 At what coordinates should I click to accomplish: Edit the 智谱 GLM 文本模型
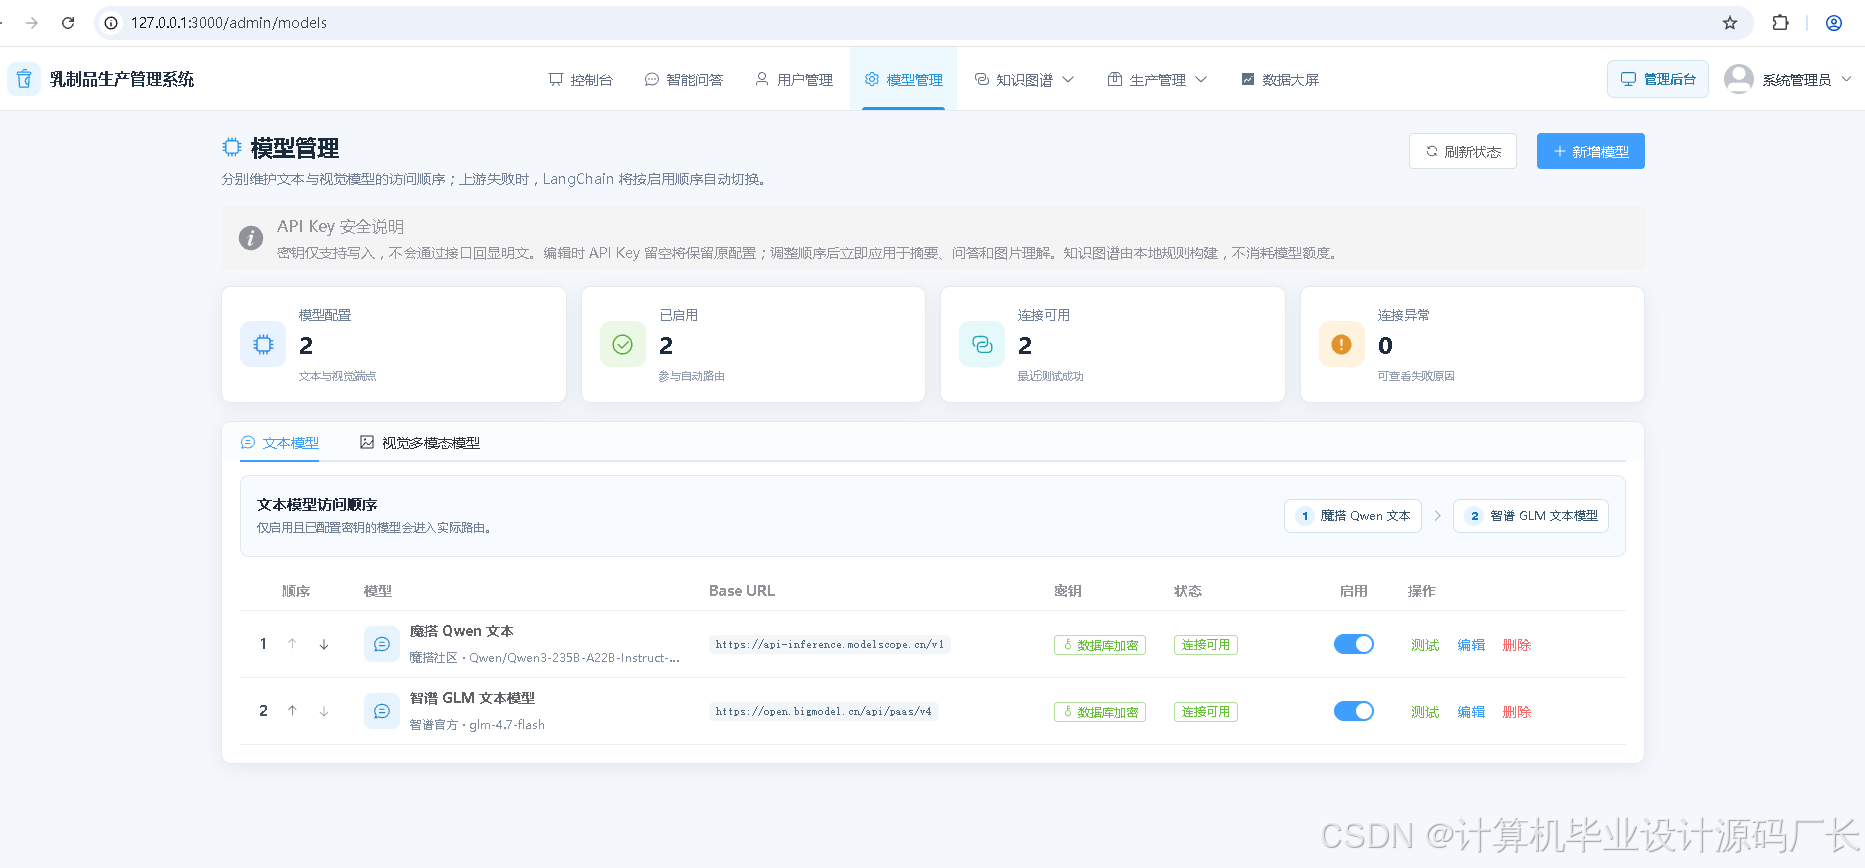1471,712
